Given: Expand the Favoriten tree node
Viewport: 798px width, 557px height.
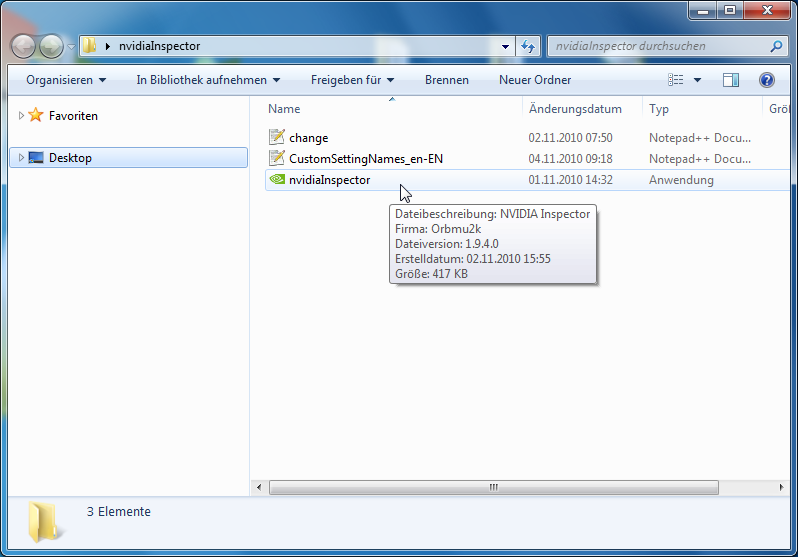Looking at the screenshot, I should pos(21,116).
